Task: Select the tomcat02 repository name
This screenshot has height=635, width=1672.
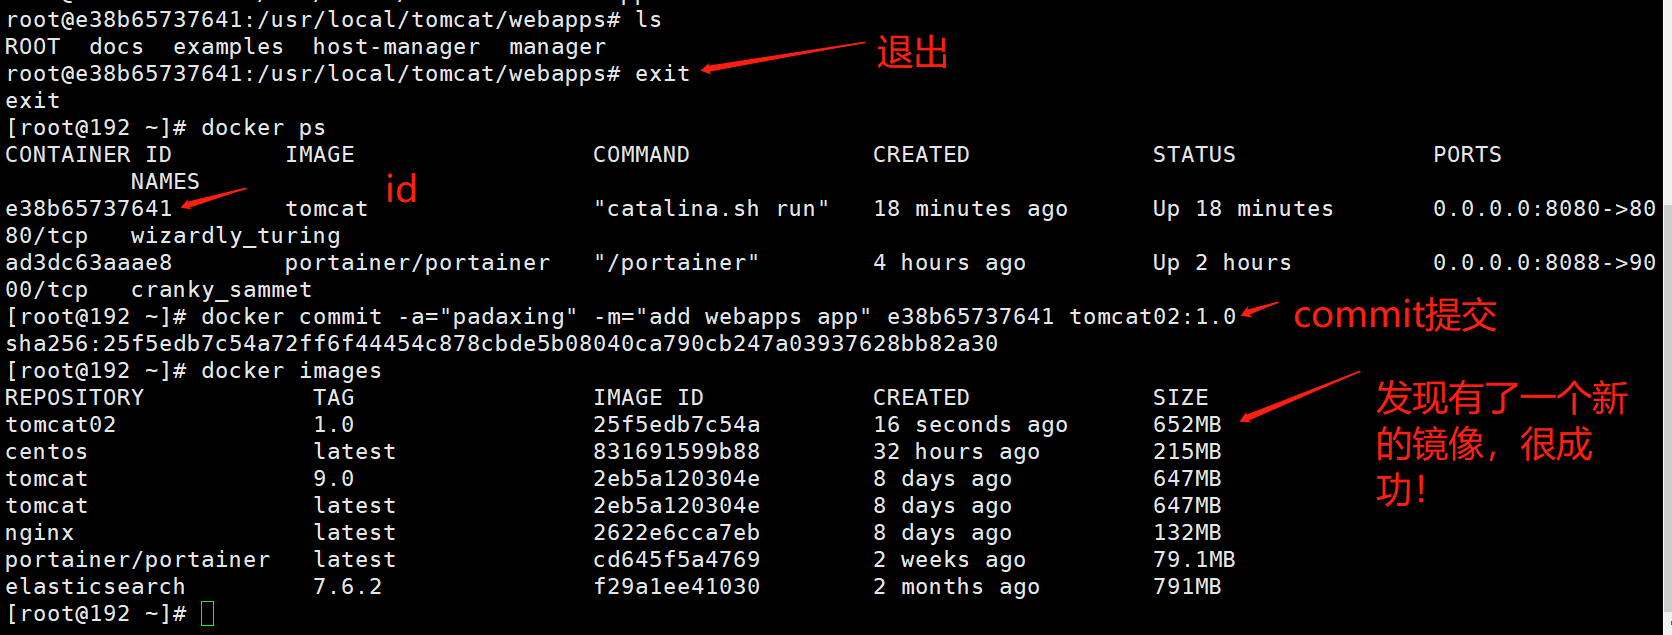Action: 61,425
